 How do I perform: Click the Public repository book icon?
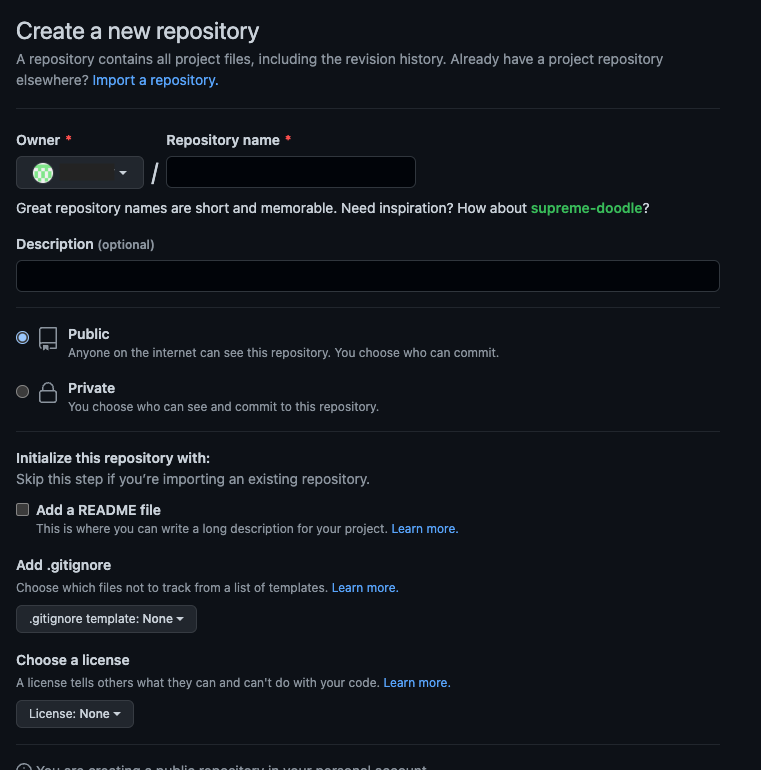[48, 338]
